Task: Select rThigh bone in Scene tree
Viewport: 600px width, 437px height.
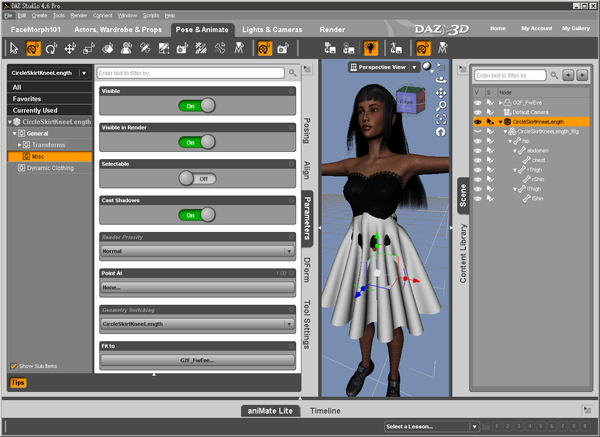Action: [535, 170]
